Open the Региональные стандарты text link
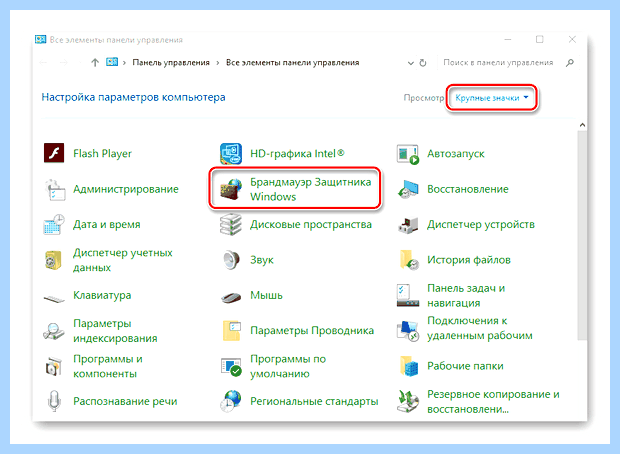620x454 pixels. point(314,401)
